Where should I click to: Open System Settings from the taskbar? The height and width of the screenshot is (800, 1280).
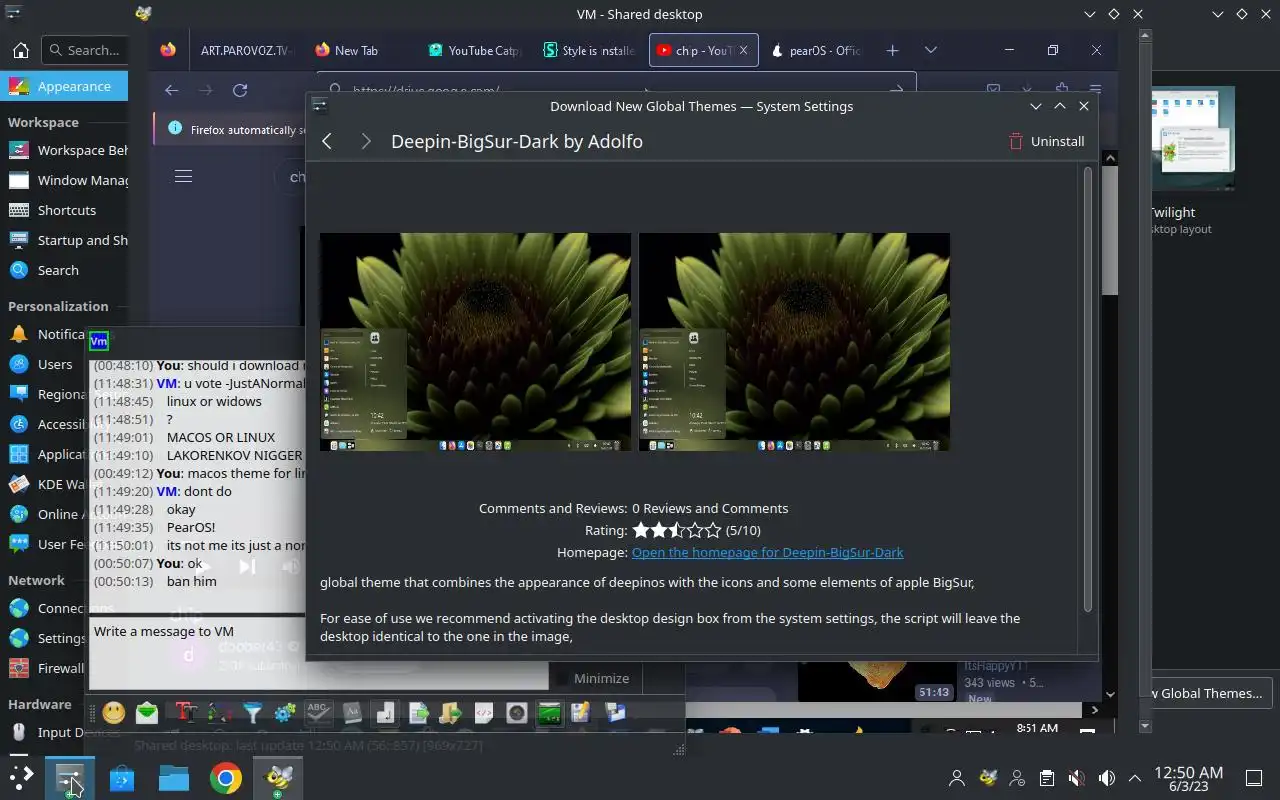(70, 777)
